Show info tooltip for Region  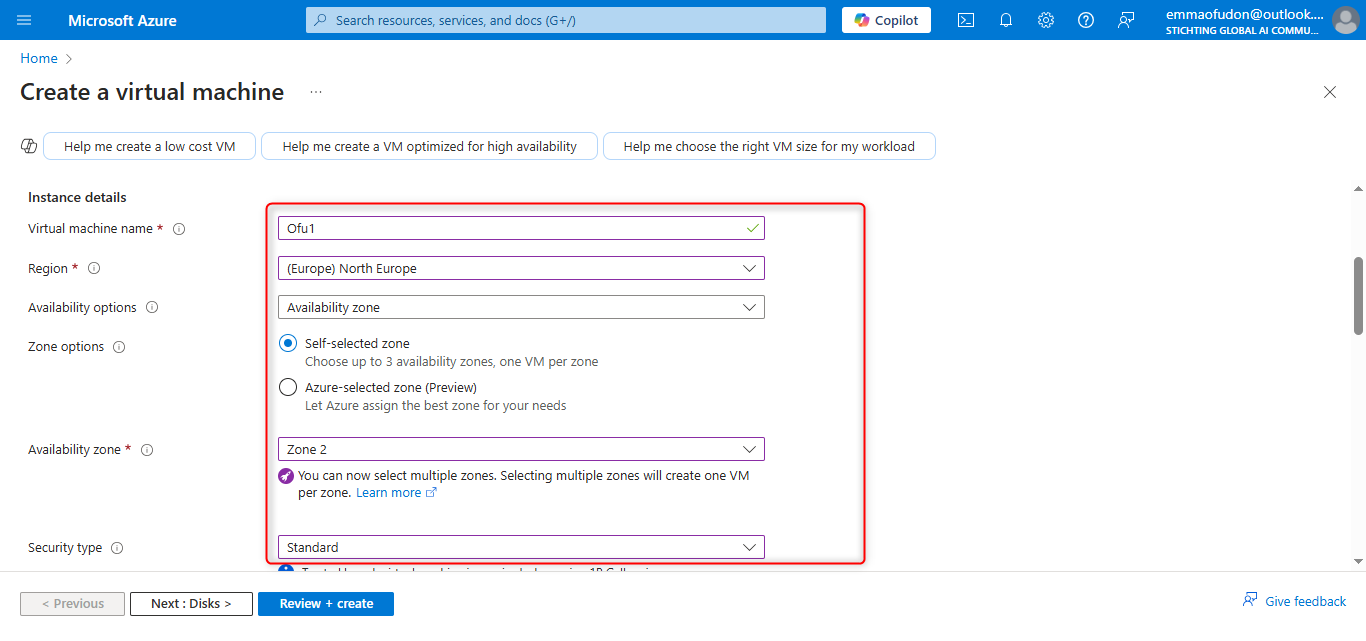pos(94,269)
